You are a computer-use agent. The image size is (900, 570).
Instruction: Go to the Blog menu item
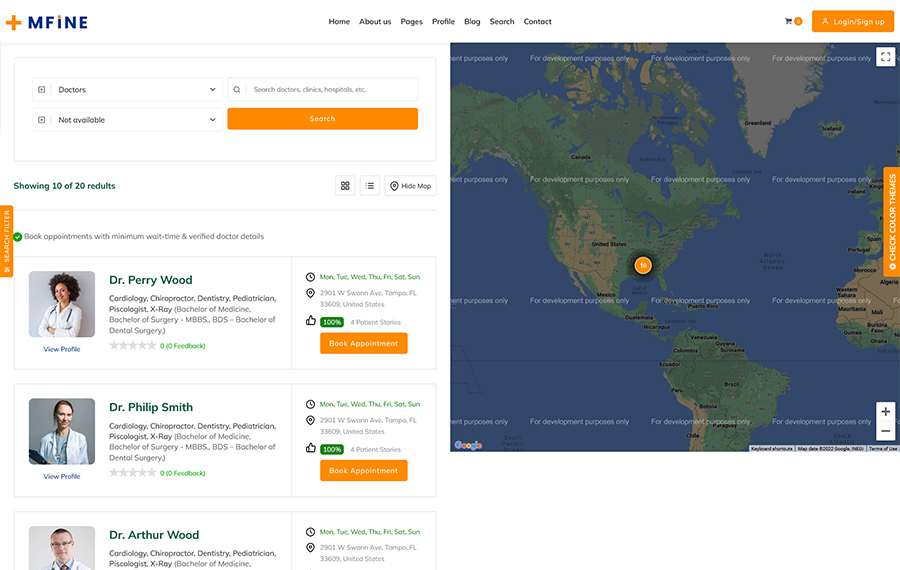pos(472,22)
